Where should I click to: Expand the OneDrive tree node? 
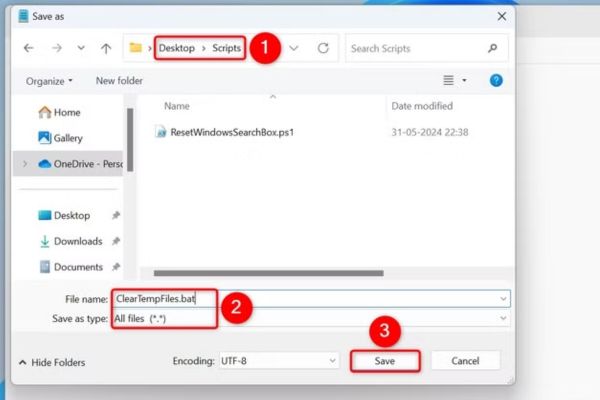[x=24, y=163]
